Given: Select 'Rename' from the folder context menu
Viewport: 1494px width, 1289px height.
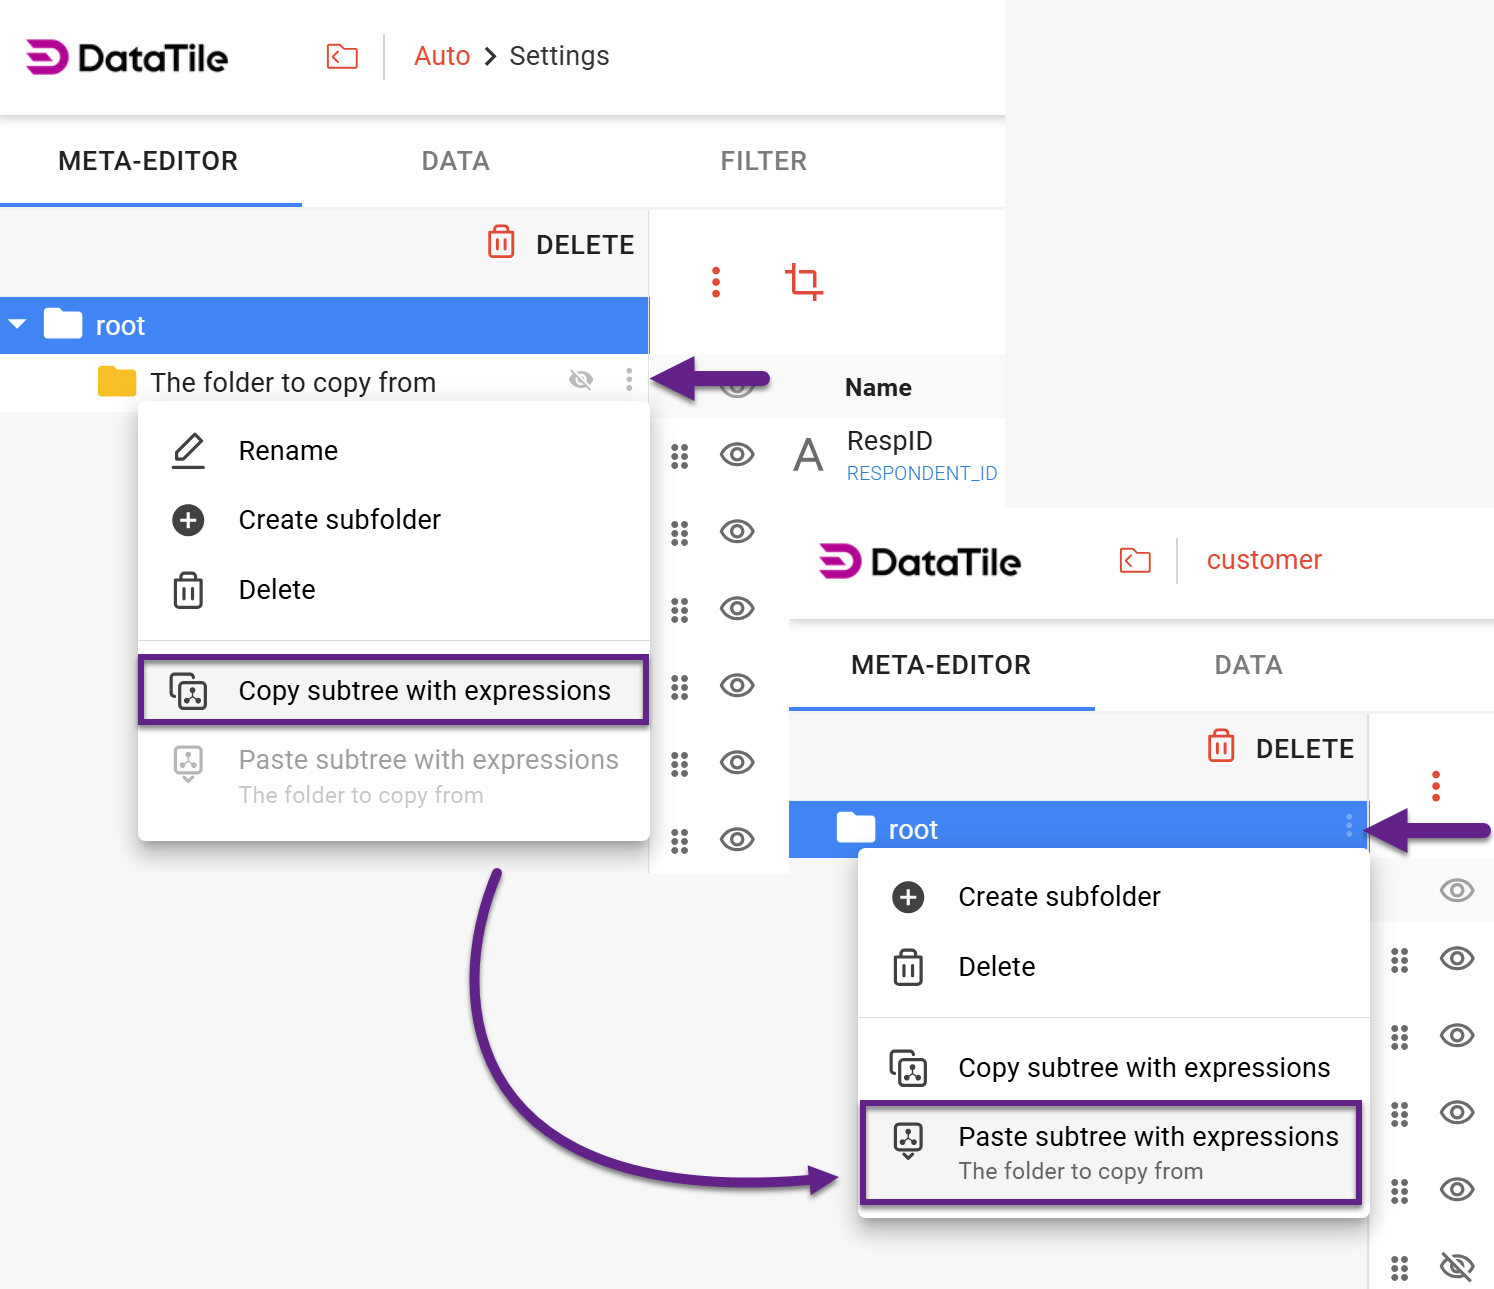Looking at the screenshot, I should point(288,451).
